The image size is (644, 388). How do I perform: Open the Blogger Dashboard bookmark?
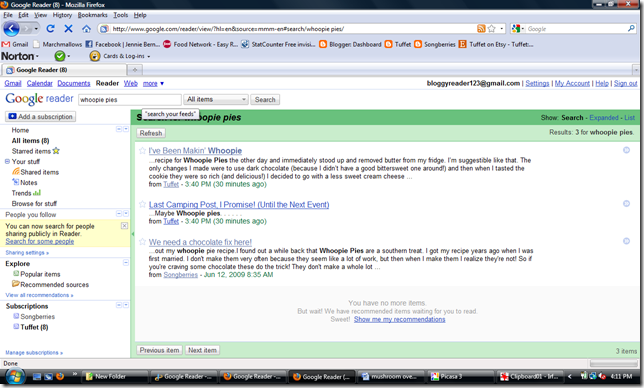(x=350, y=44)
